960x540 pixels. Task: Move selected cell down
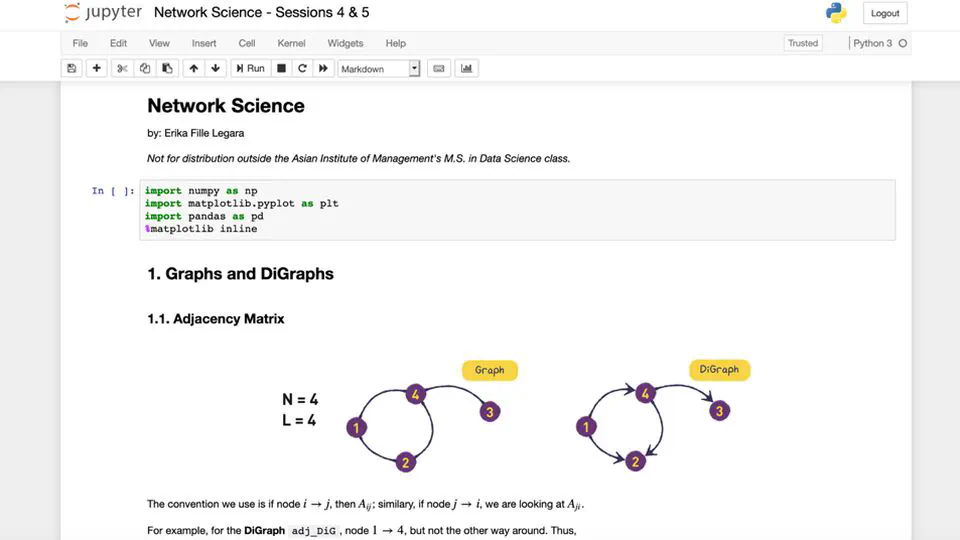(x=215, y=68)
